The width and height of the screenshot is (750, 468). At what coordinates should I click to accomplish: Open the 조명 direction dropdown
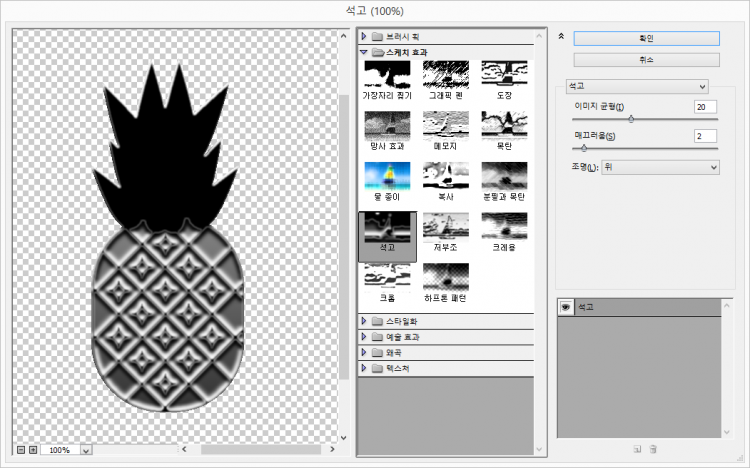pos(660,168)
